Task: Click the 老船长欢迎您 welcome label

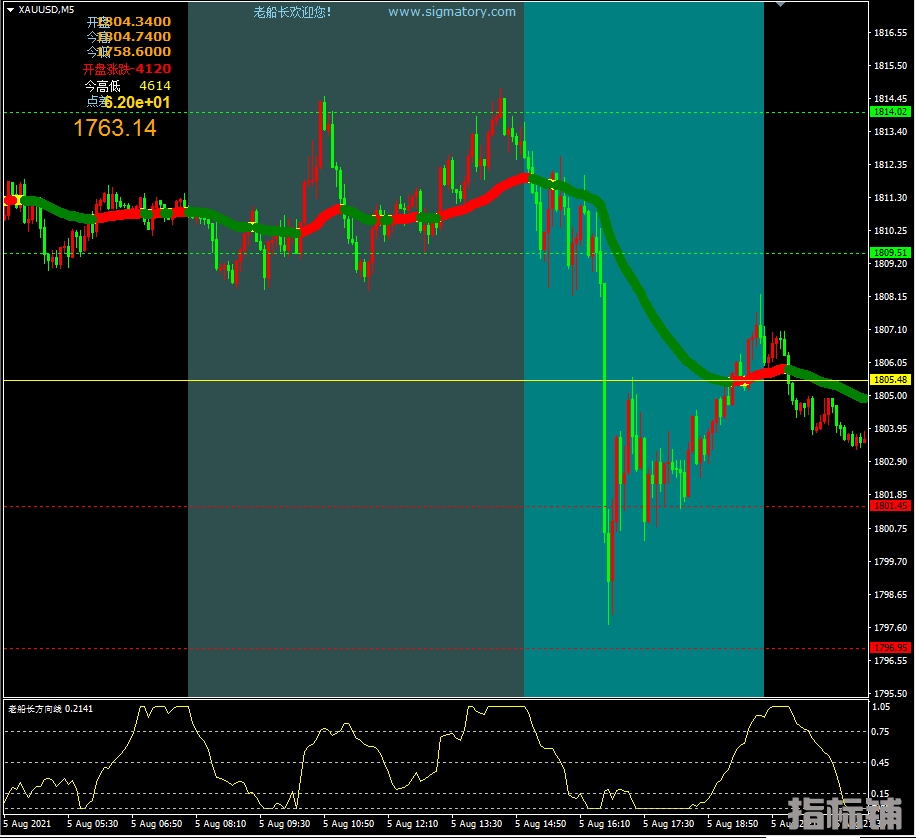Action: tap(292, 12)
